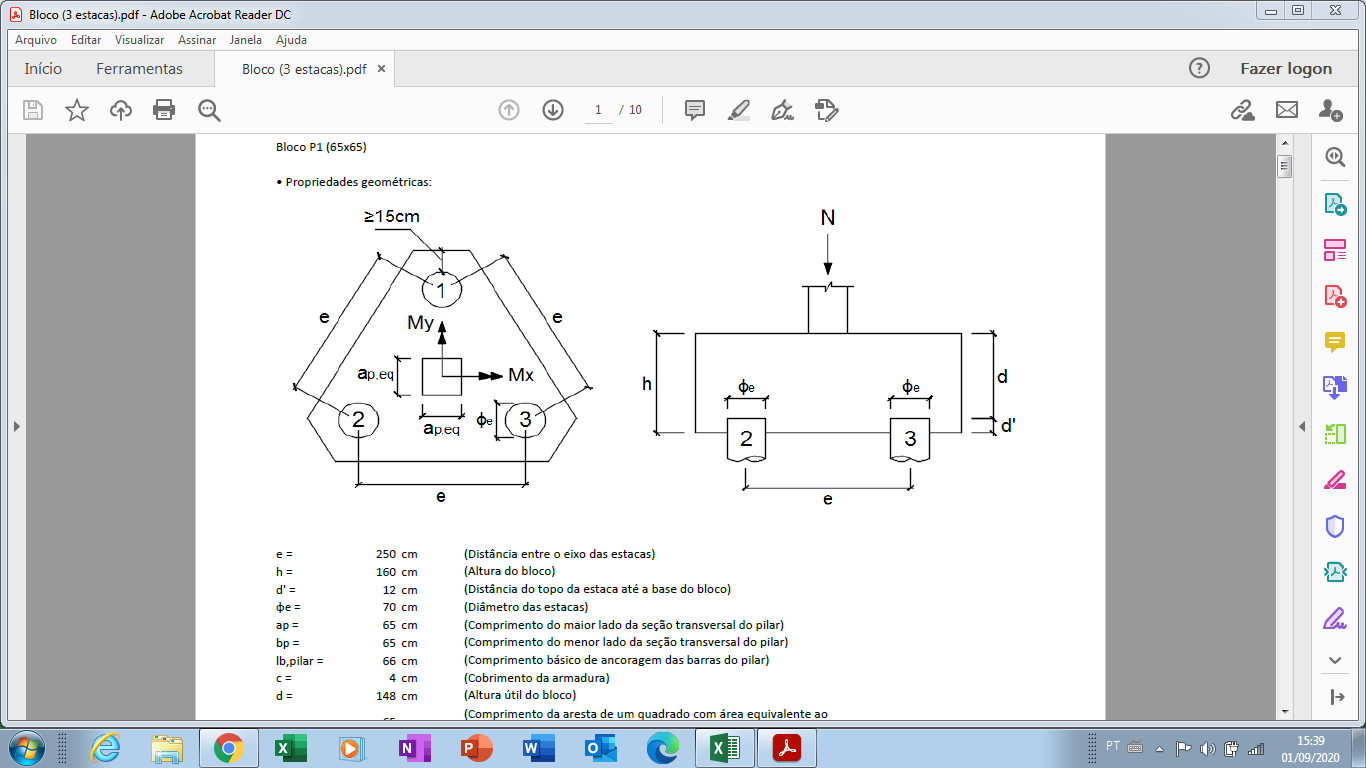Collapse the right tools pane arrow-bar button
The image size is (1366, 768).
1335,697
